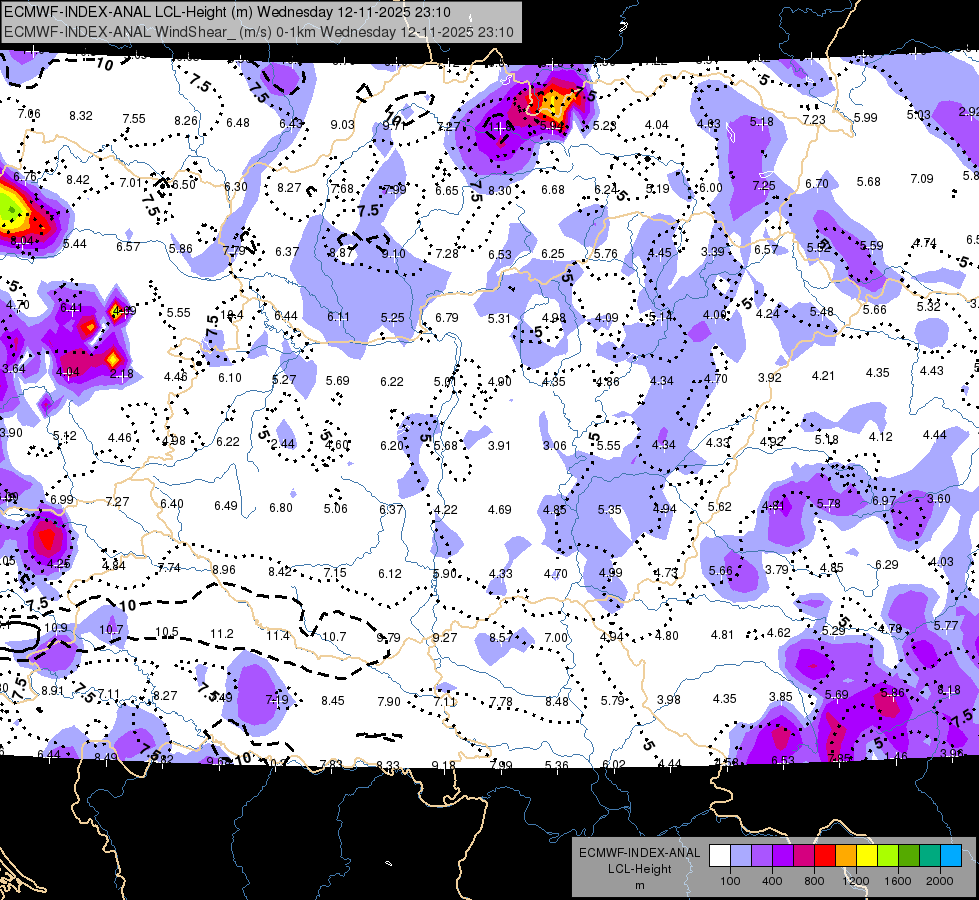The image size is (979, 900).
Task: Select the grid value 6.29
Action: (x=887, y=564)
